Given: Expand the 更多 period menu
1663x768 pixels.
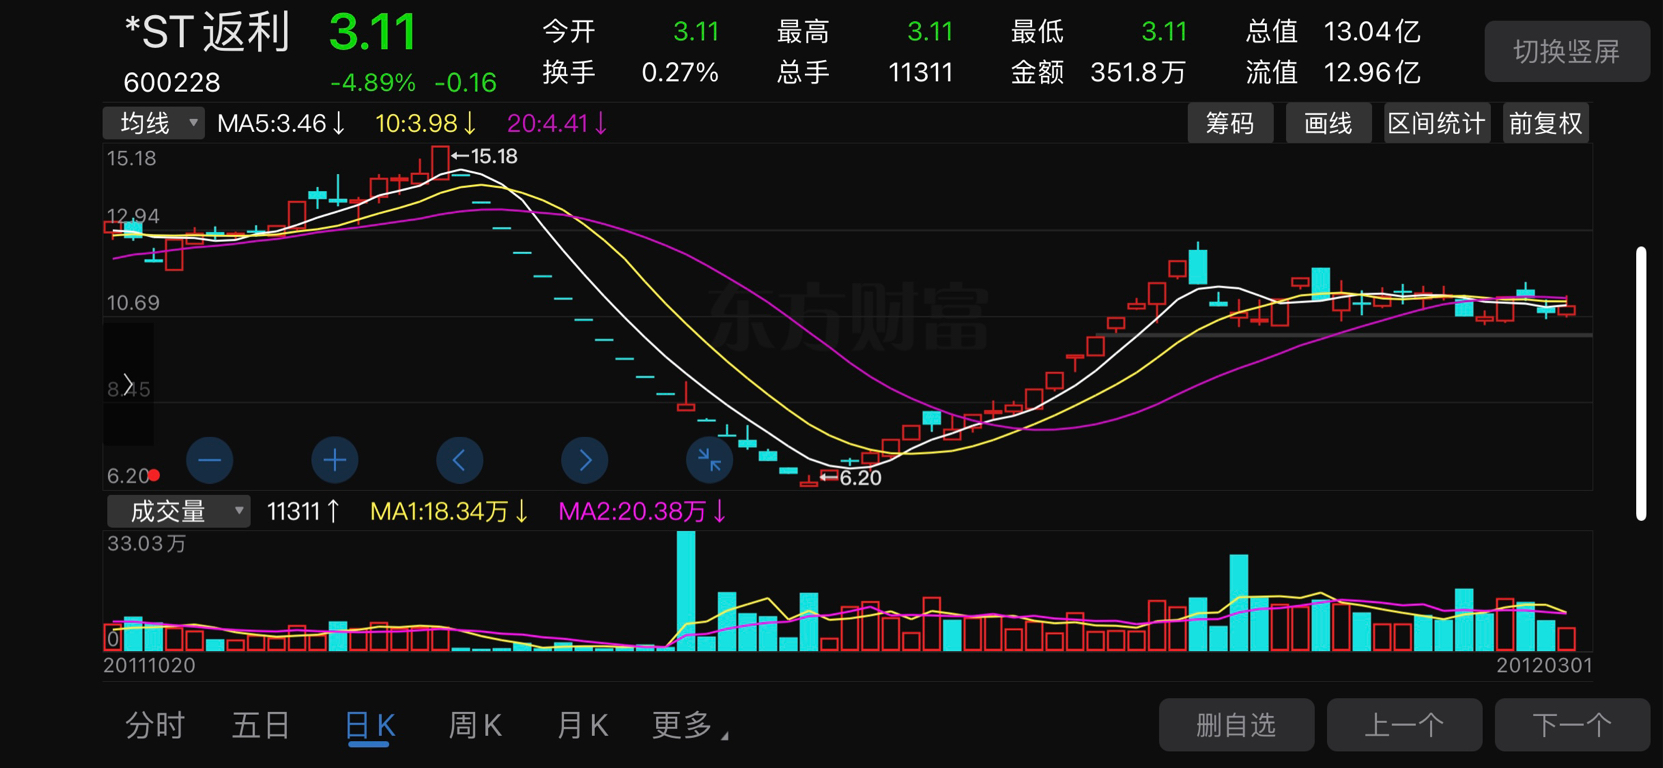Looking at the screenshot, I should tap(690, 725).
